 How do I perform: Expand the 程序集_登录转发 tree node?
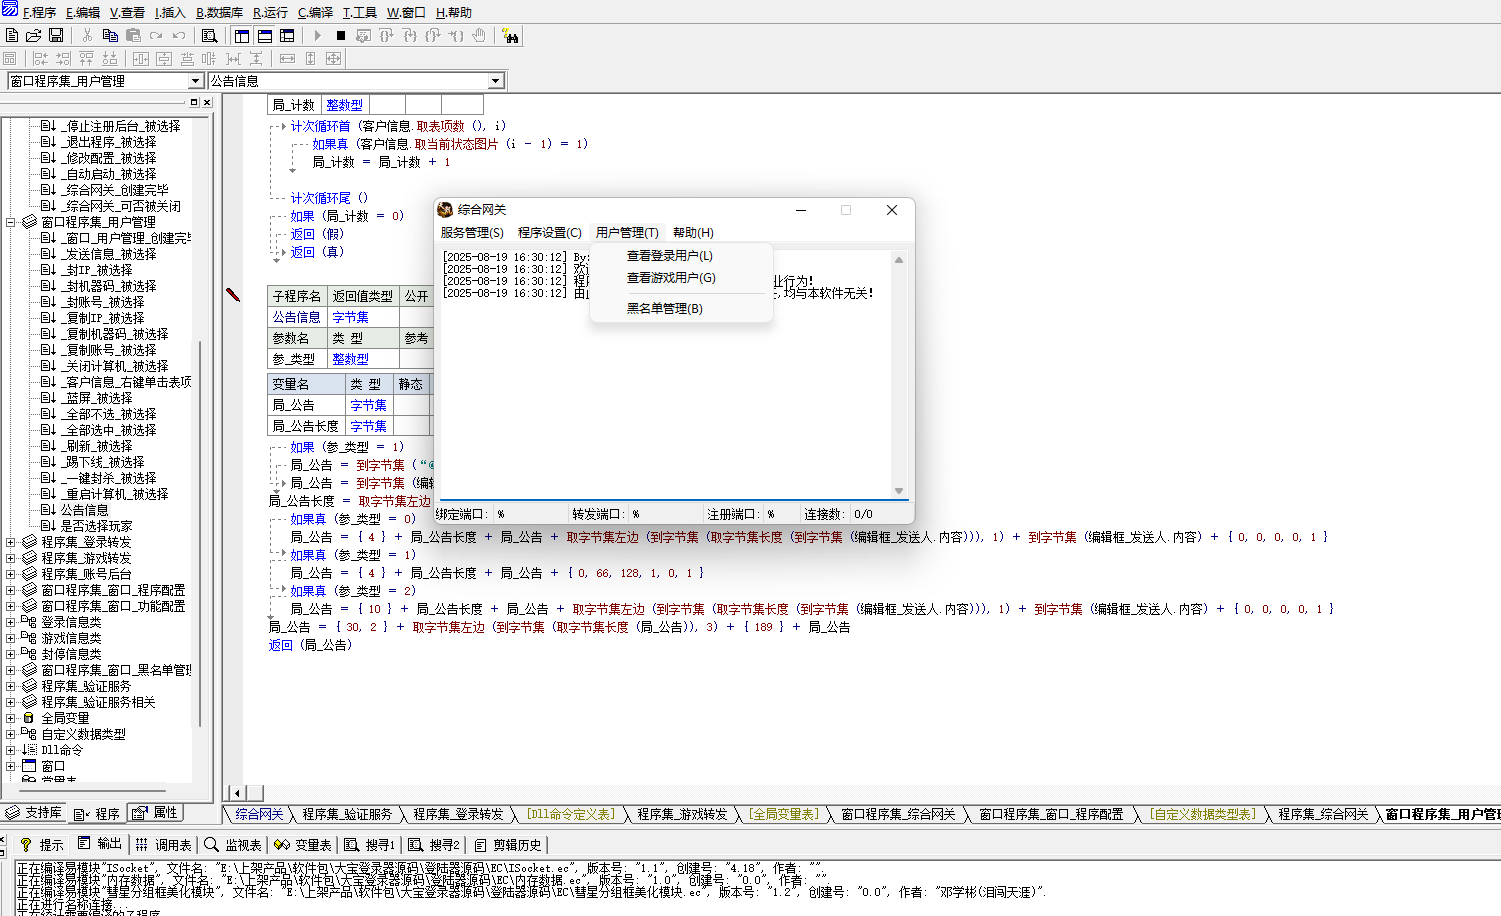point(11,542)
